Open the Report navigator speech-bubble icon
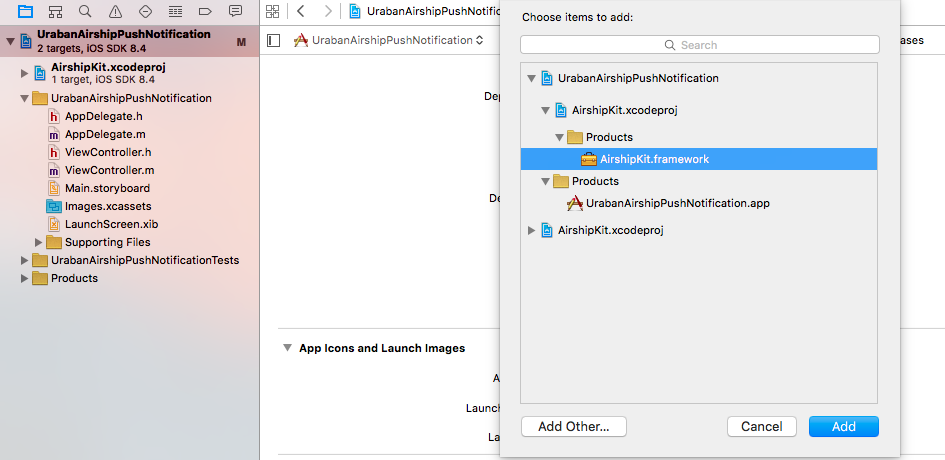The image size is (945, 460). 236,11
